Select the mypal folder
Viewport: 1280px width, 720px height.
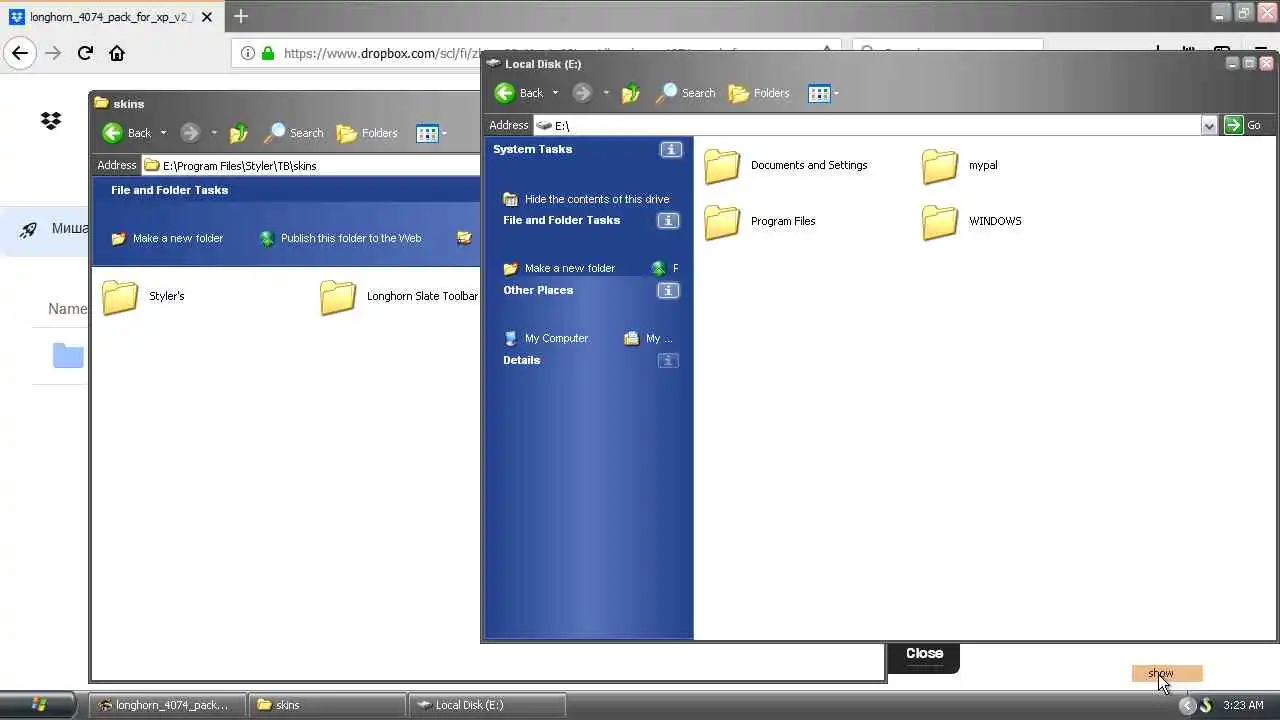960,166
